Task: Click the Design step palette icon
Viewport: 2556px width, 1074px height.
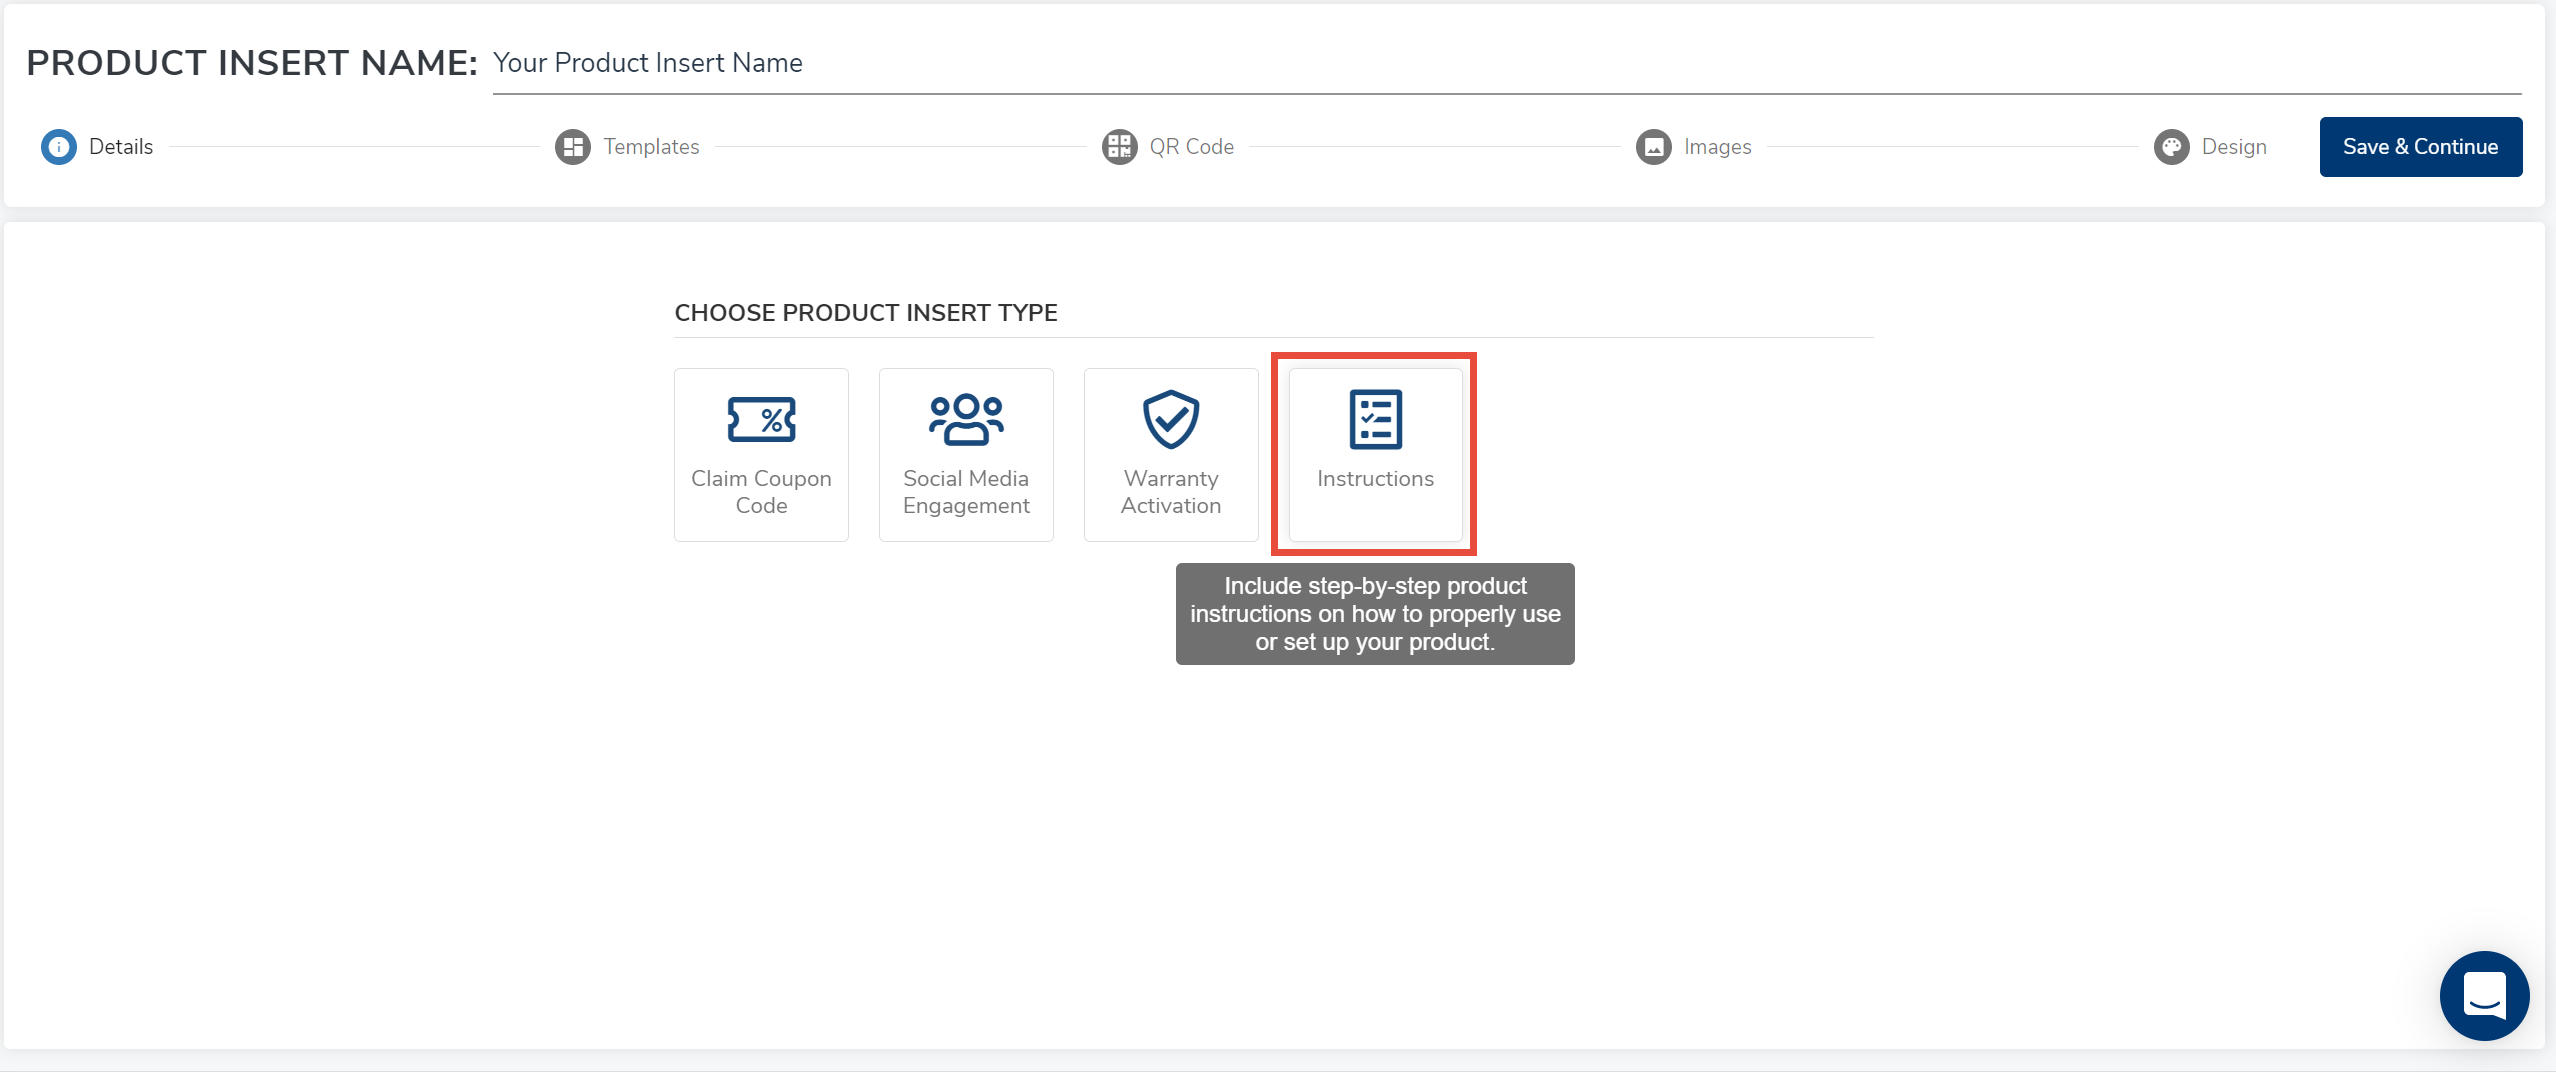Action: click(x=2171, y=147)
